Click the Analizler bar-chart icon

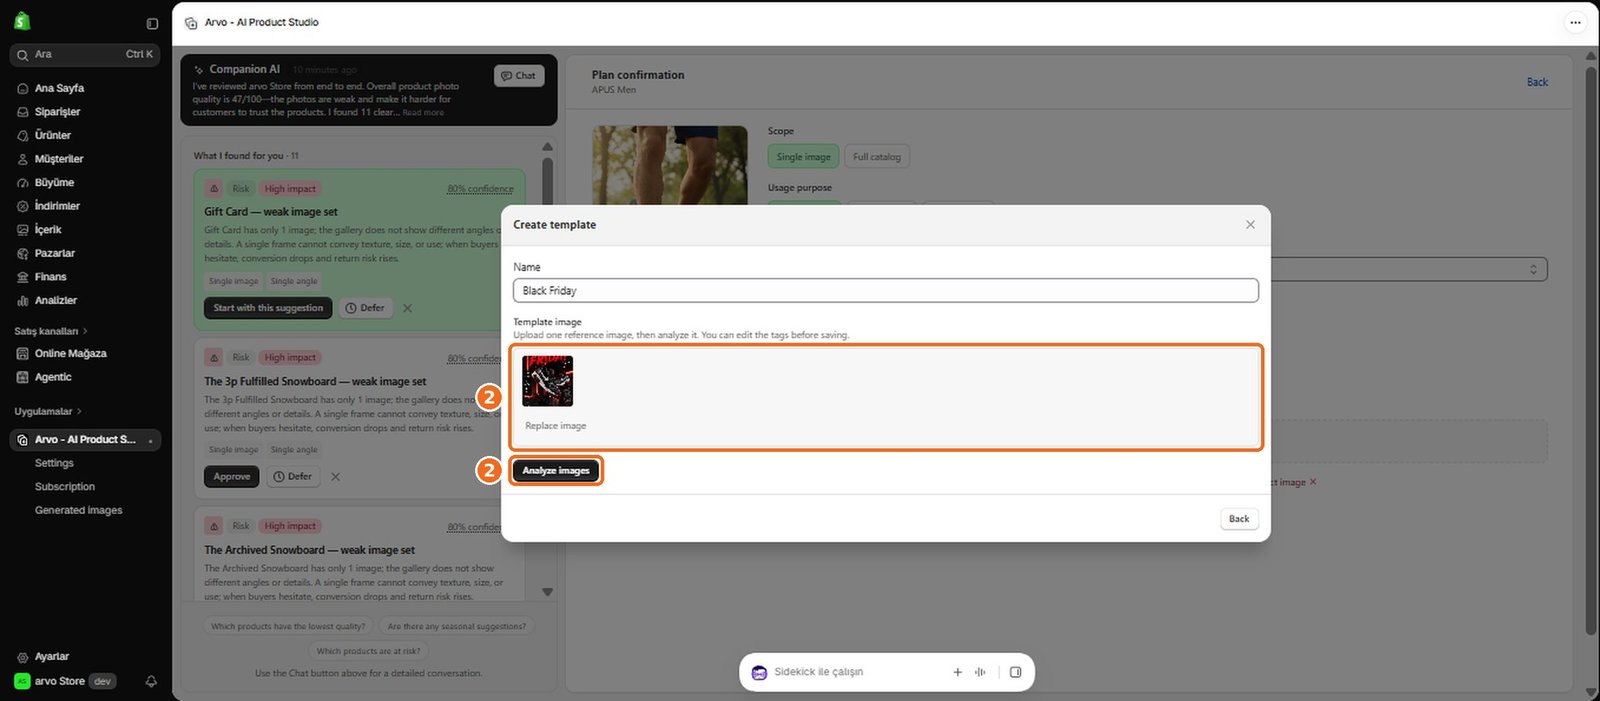tap(23, 301)
